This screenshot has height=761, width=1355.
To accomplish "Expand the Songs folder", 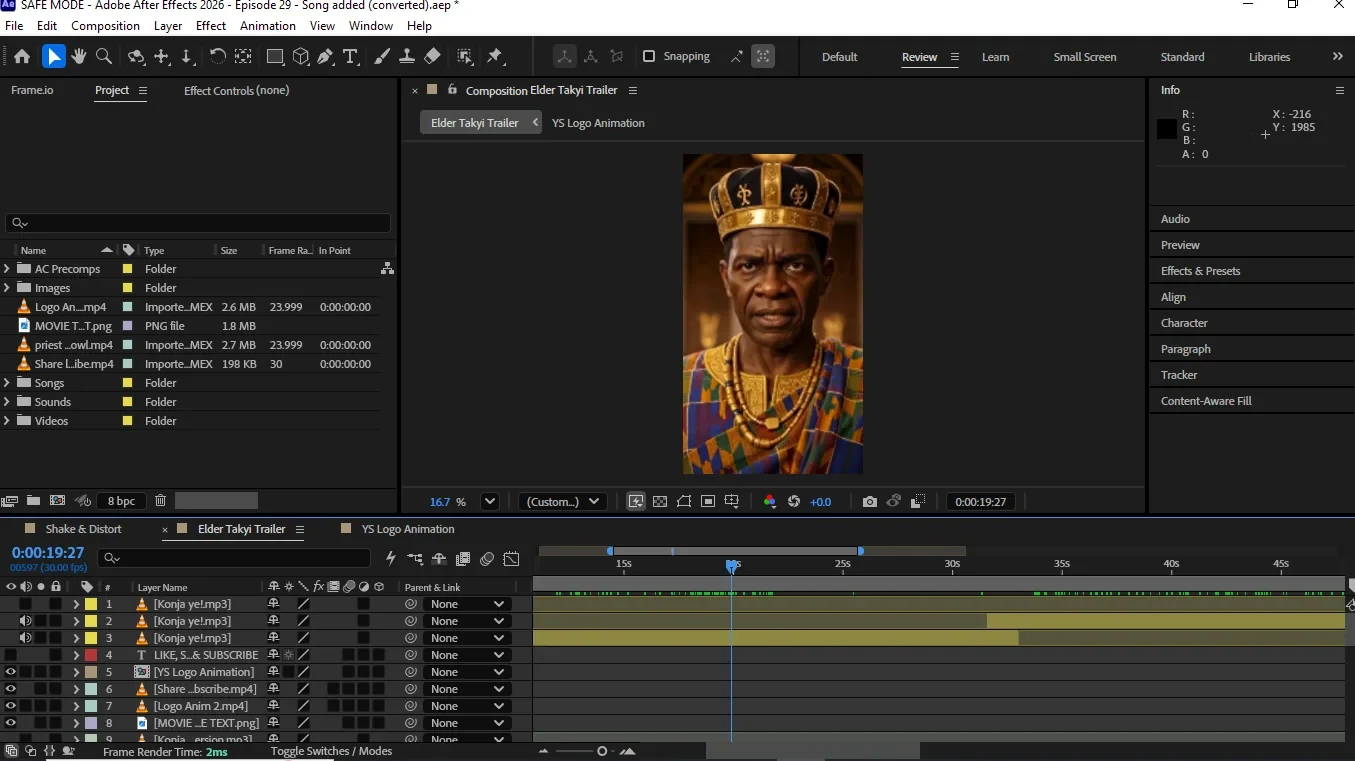I will 7,382.
